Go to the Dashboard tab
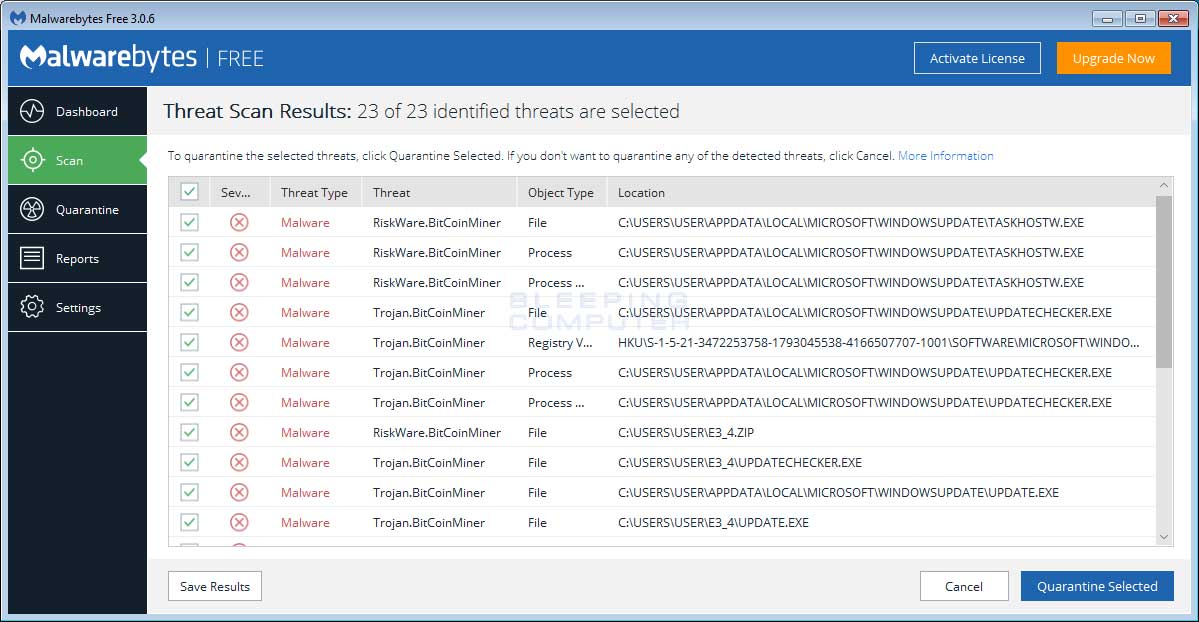The width and height of the screenshot is (1199, 622). [77, 112]
